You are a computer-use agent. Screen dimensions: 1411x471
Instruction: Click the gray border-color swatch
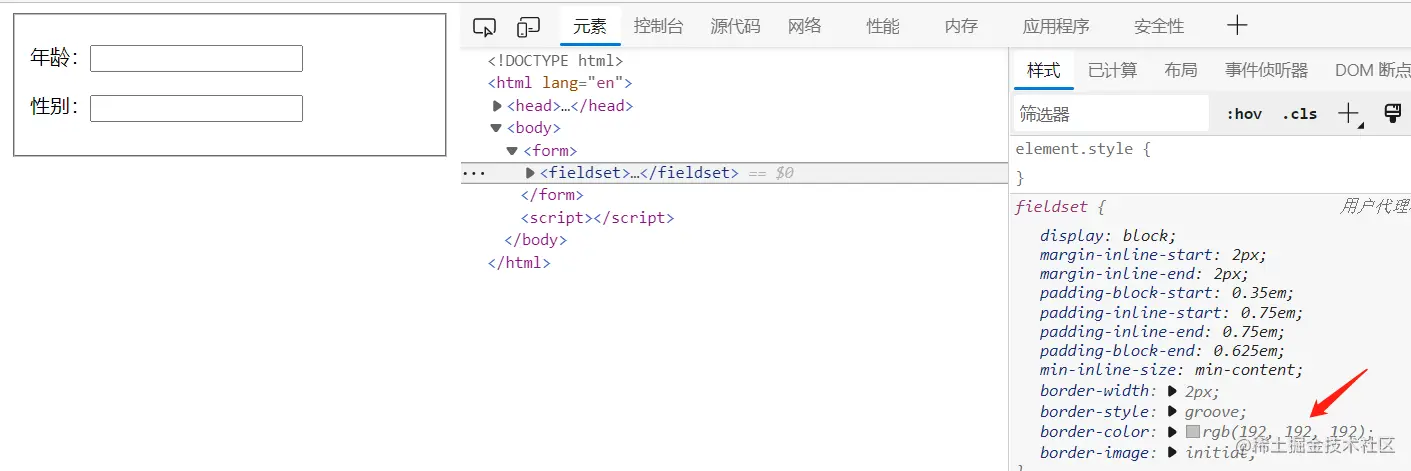pos(1193,432)
